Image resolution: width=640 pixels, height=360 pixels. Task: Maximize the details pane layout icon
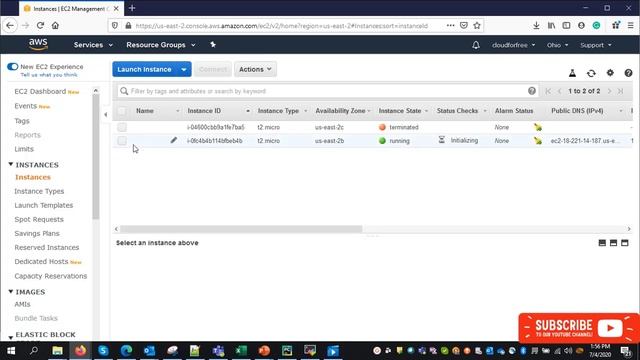624,243
